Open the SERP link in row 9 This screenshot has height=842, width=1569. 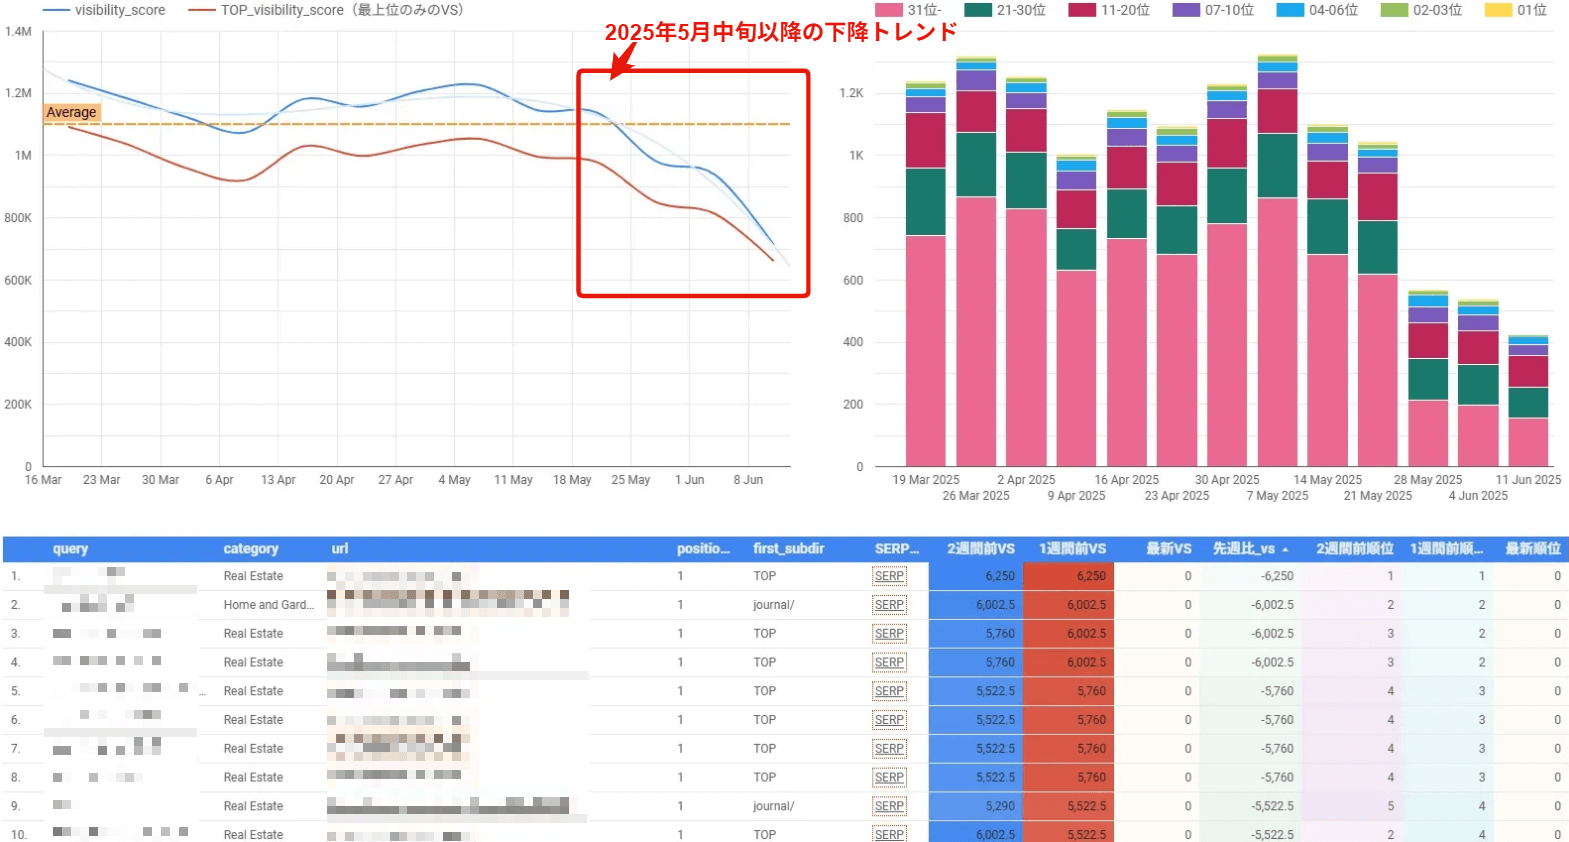click(x=889, y=806)
